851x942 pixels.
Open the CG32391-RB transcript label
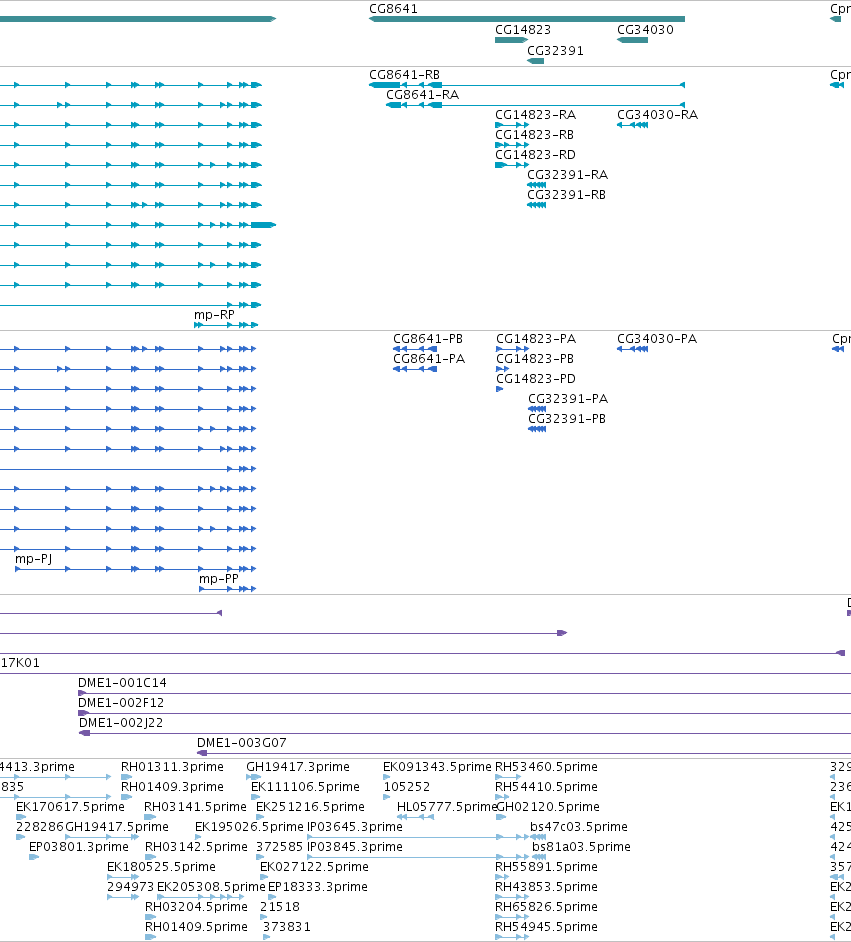pyautogui.click(x=566, y=195)
